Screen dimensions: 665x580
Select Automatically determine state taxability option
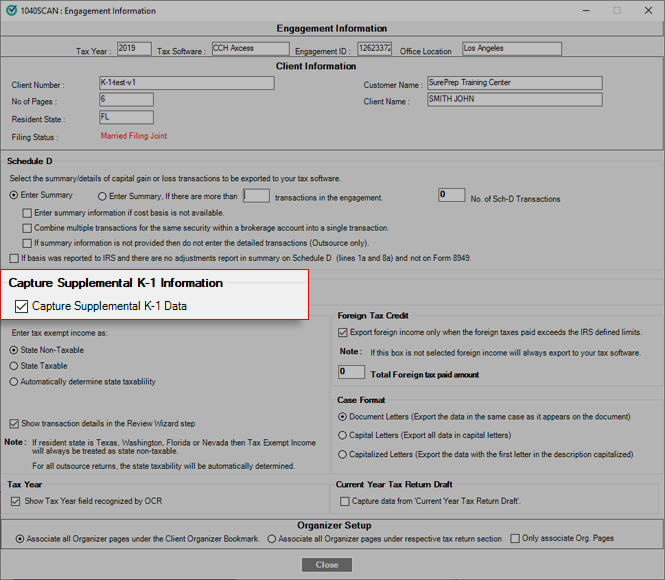tap(14, 382)
